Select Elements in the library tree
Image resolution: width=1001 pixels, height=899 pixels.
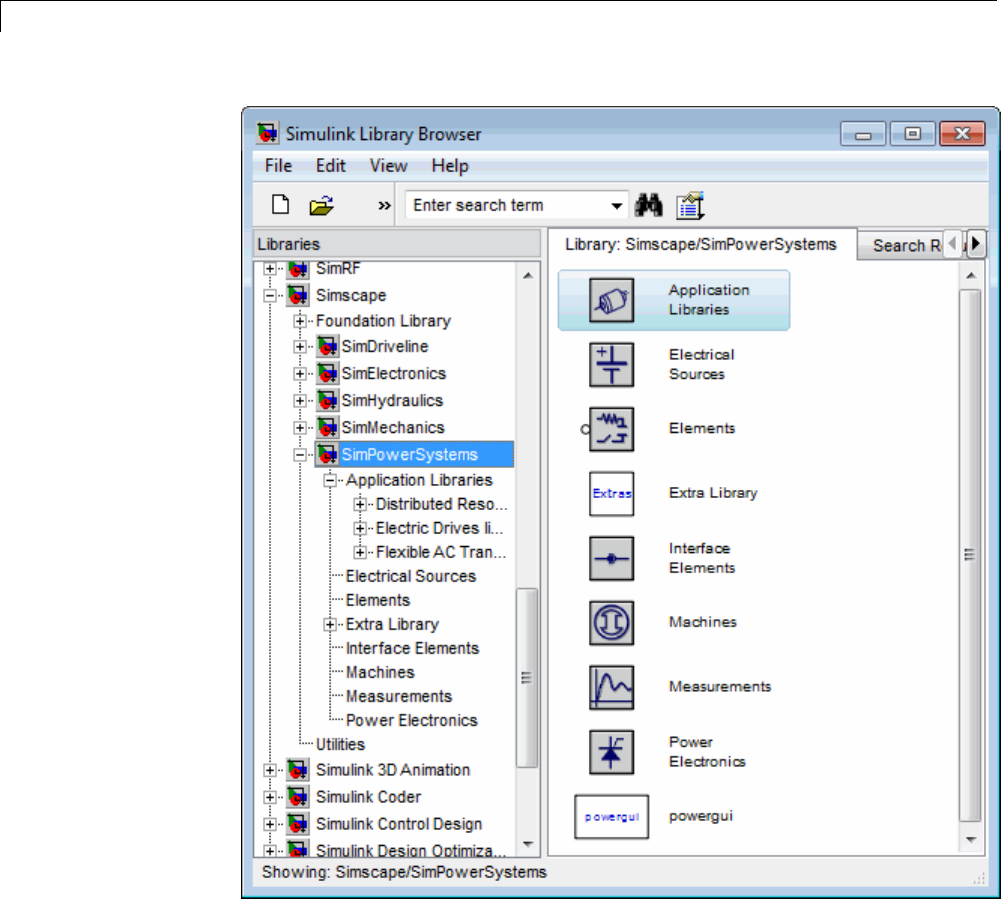pos(377,600)
